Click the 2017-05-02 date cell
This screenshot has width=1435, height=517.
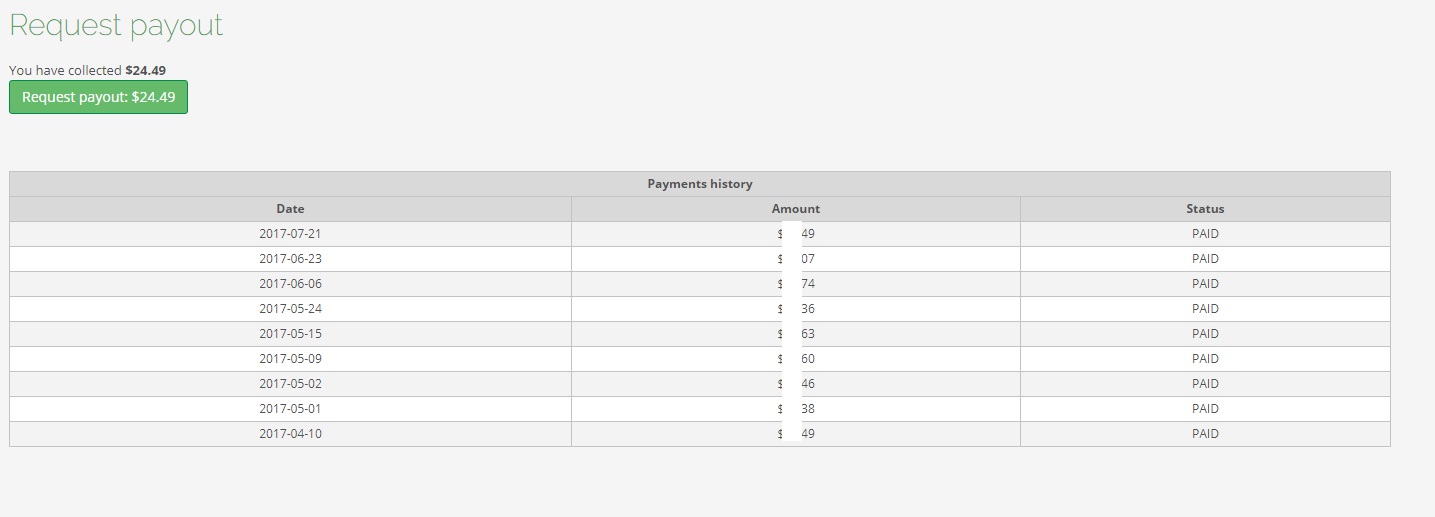coord(290,384)
